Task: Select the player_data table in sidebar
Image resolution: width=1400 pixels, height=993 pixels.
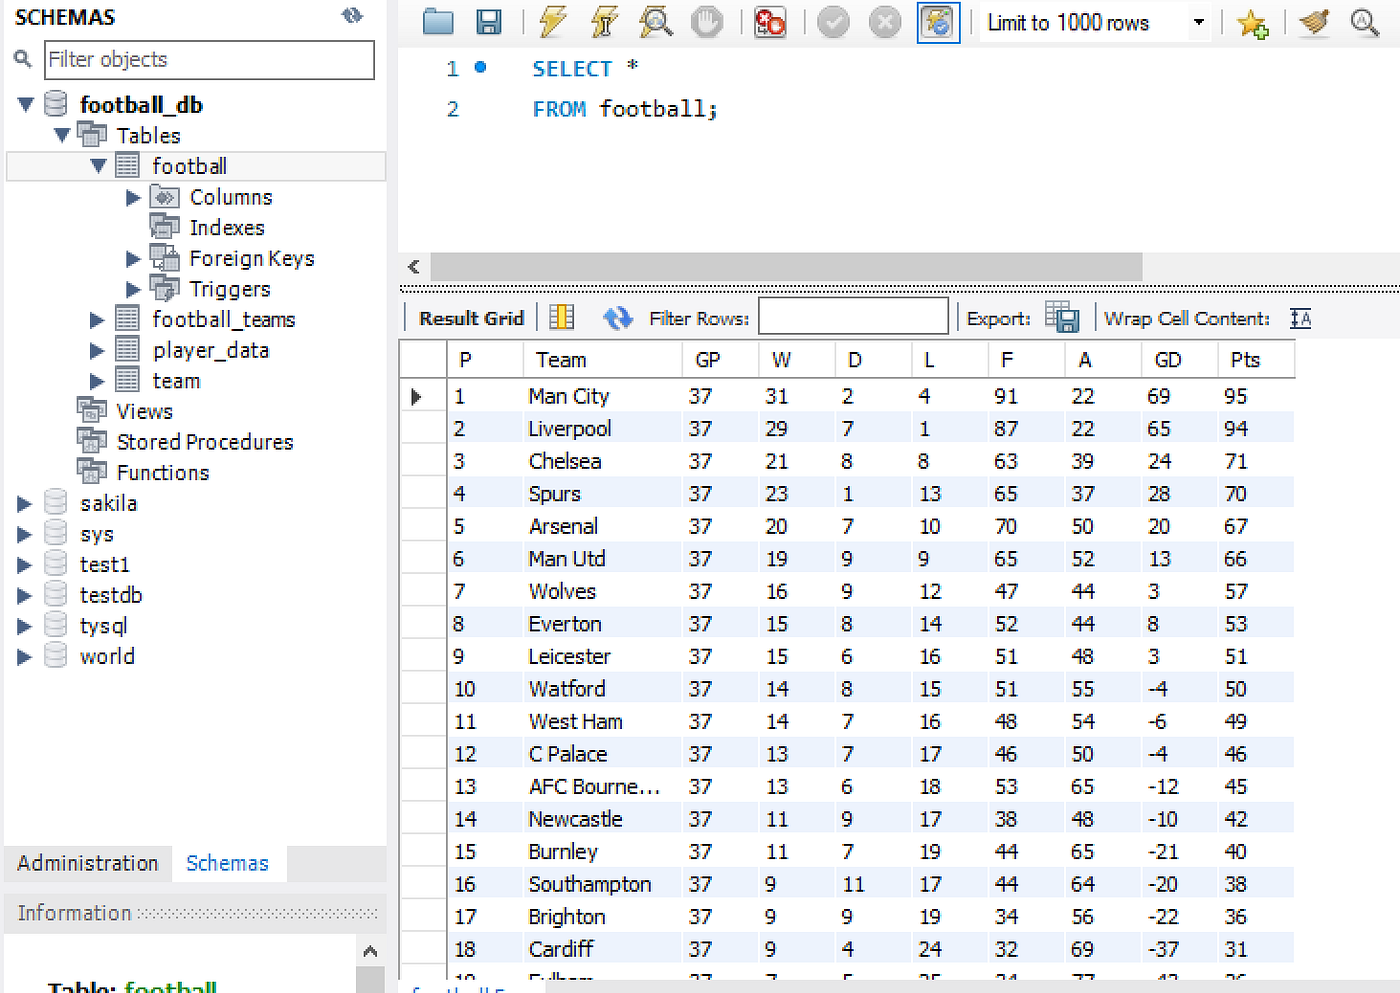Action: 211,350
